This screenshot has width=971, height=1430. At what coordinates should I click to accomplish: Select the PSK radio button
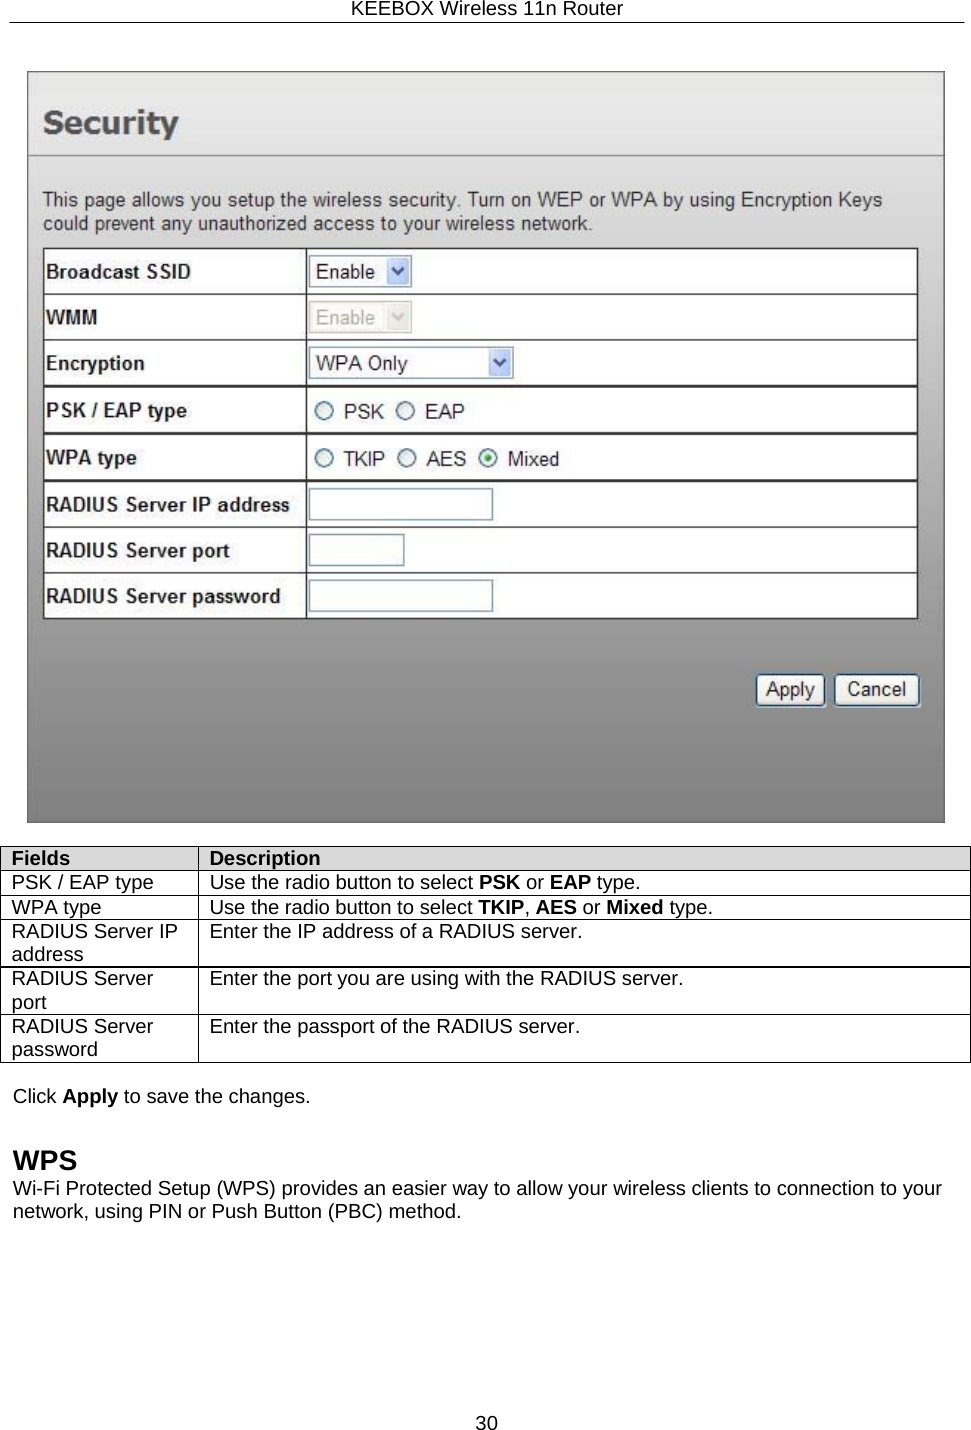click(x=324, y=409)
